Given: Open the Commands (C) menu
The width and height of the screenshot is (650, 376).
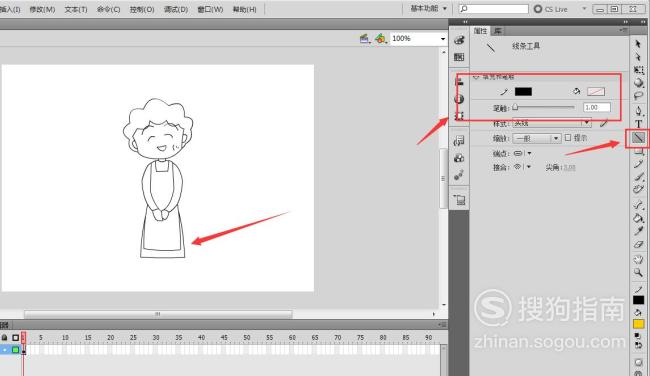Looking at the screenshot, I should tap(109, 9).
